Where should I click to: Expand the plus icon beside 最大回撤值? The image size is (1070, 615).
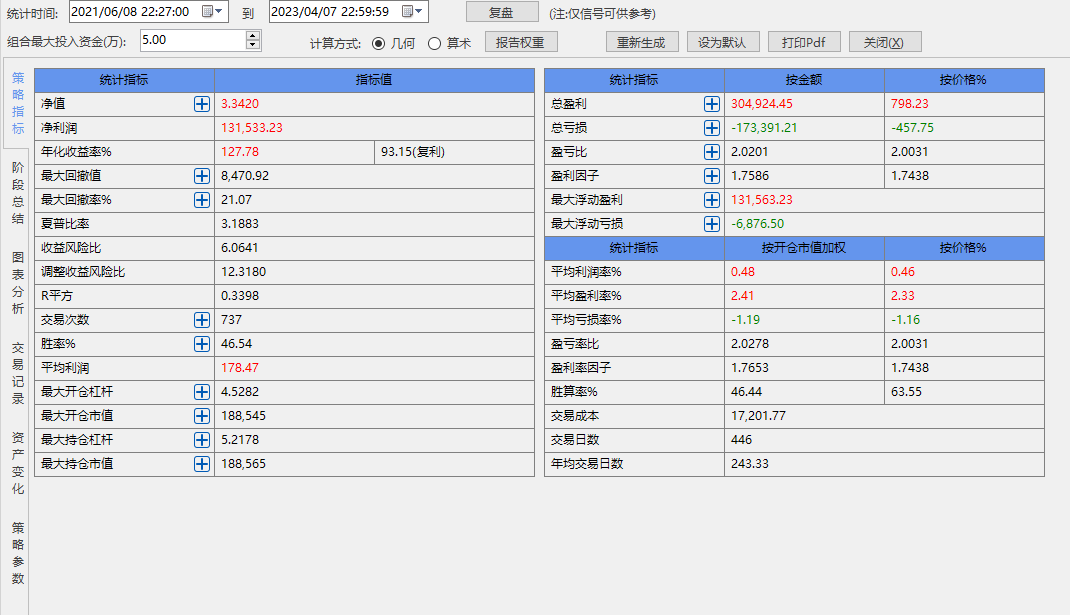(201, 175)
